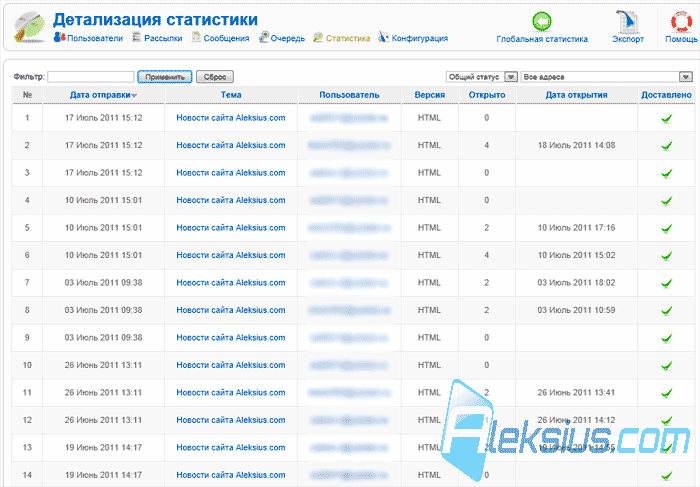The image size is (700, 487).
Task: Click the blurred user email in row 5
Action: (349, 228)
